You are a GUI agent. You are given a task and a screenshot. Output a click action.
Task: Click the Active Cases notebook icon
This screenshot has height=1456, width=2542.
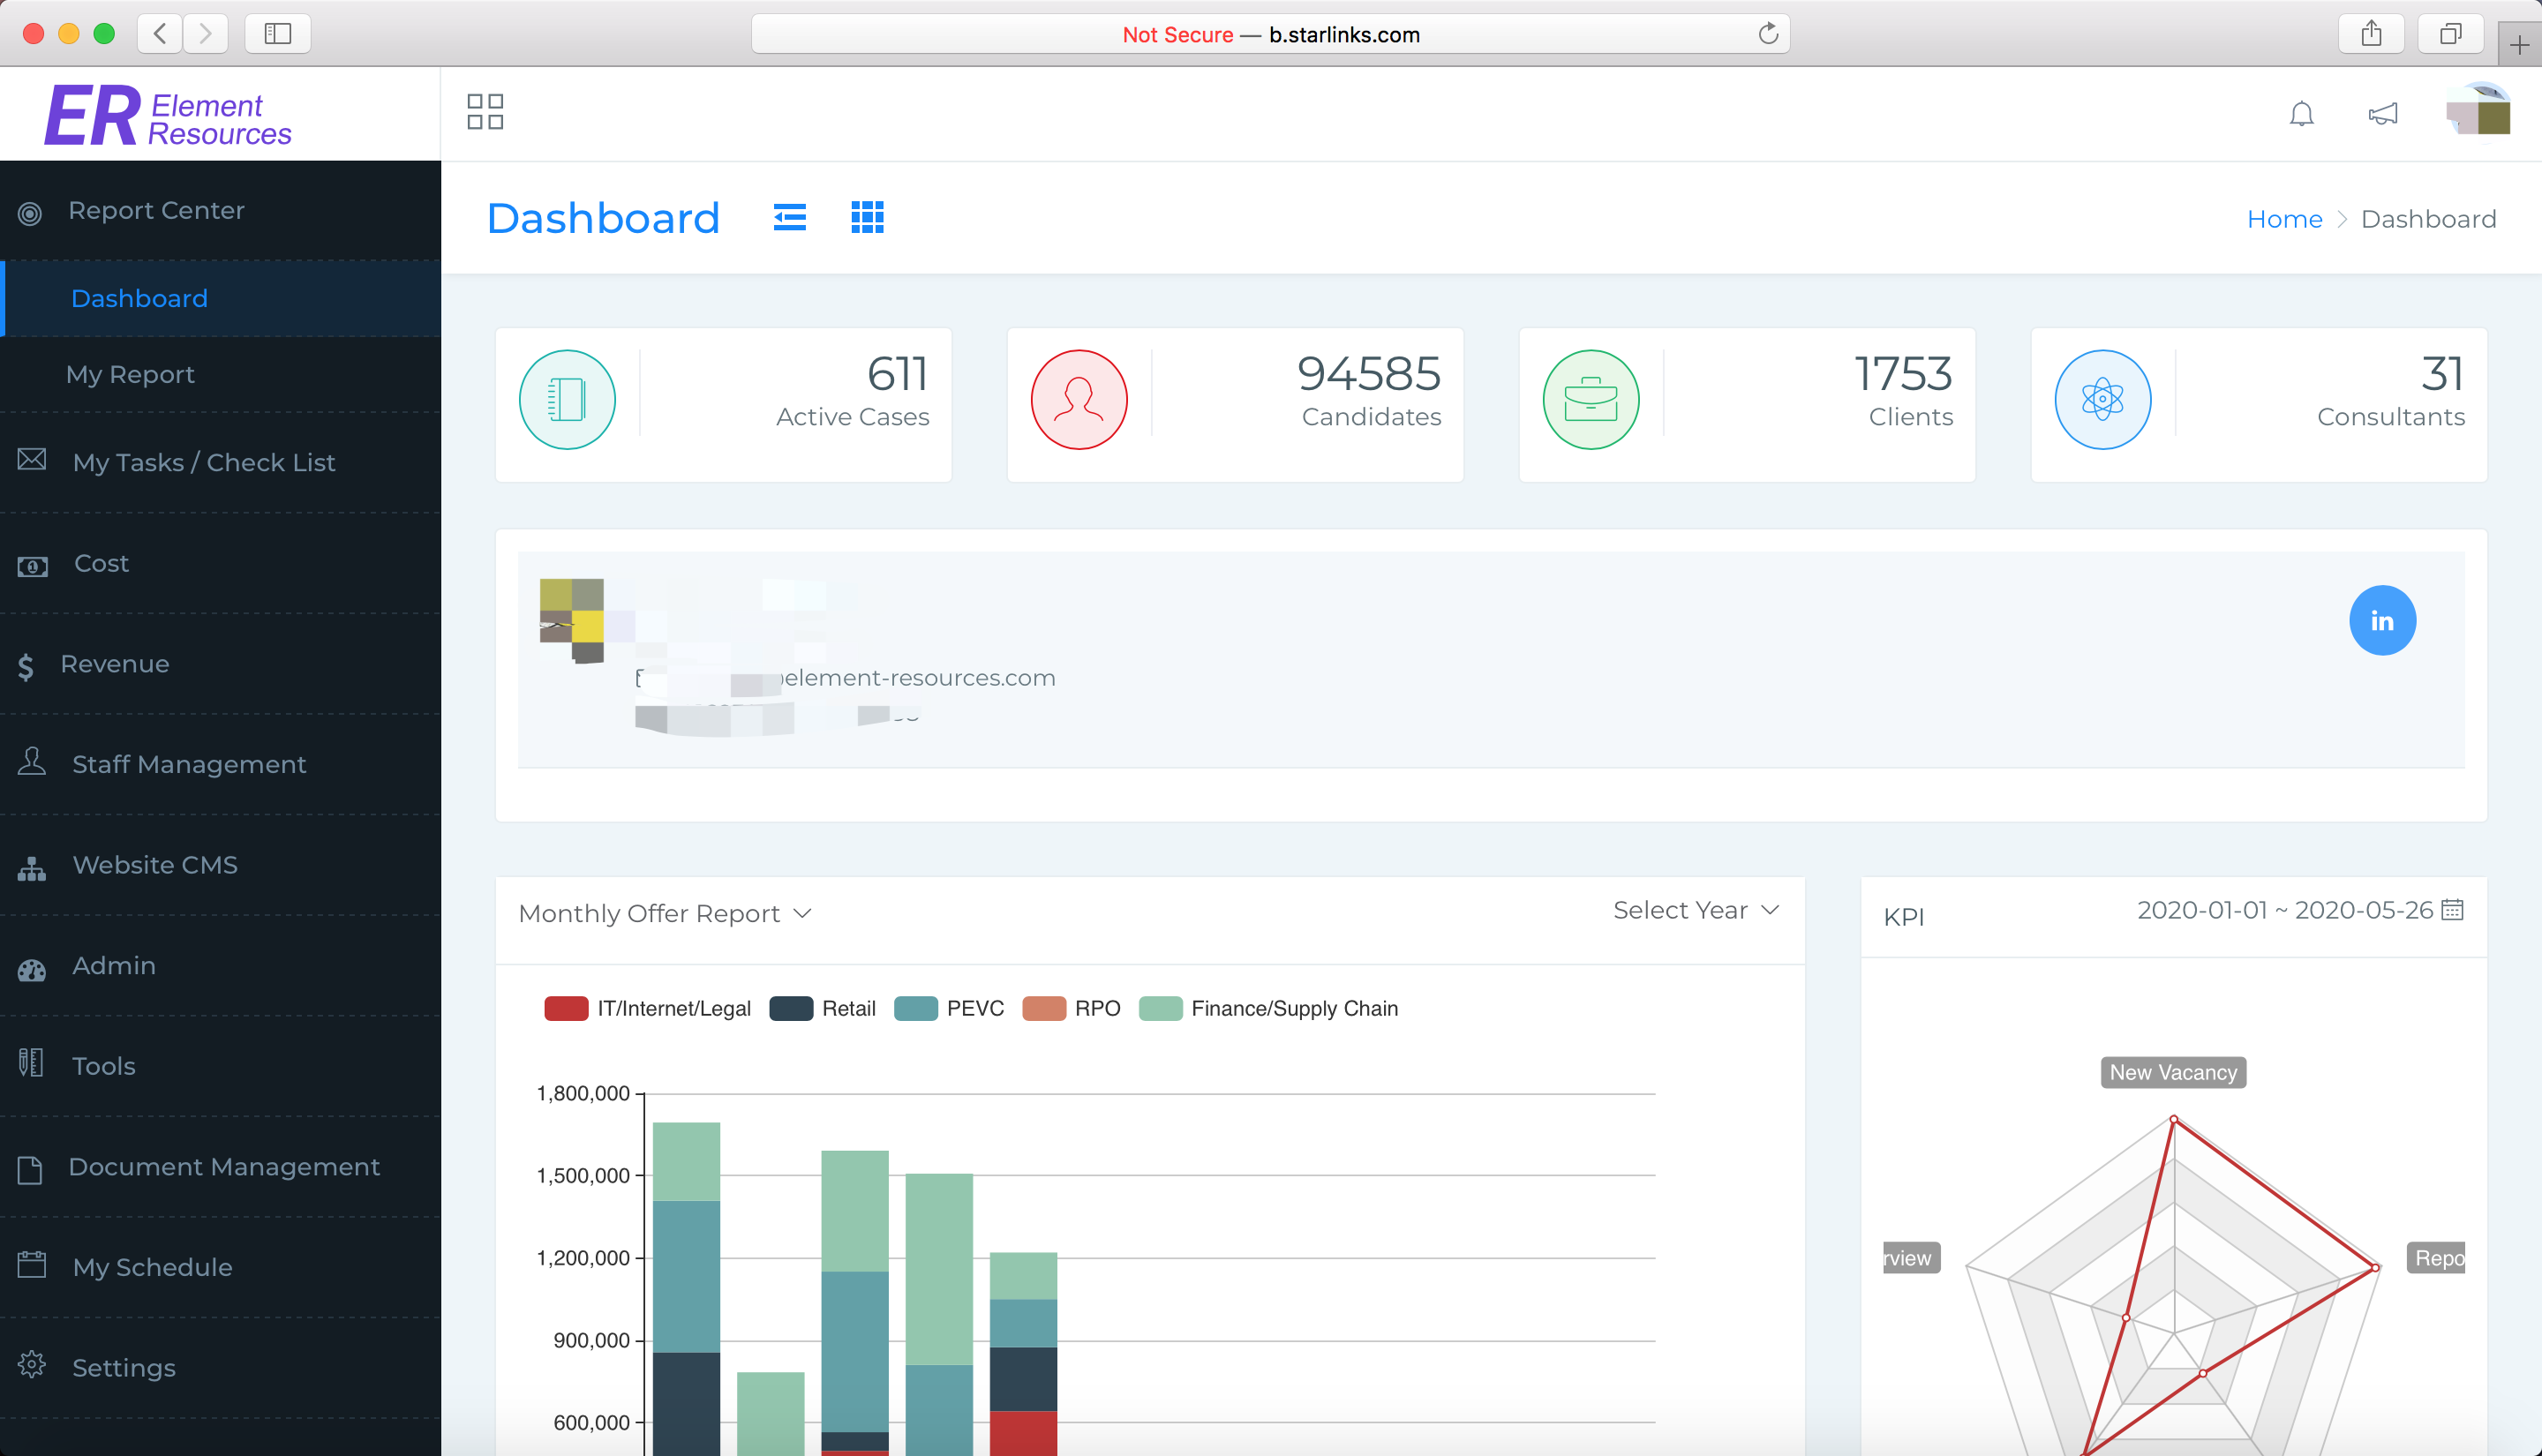click(567, 399)
